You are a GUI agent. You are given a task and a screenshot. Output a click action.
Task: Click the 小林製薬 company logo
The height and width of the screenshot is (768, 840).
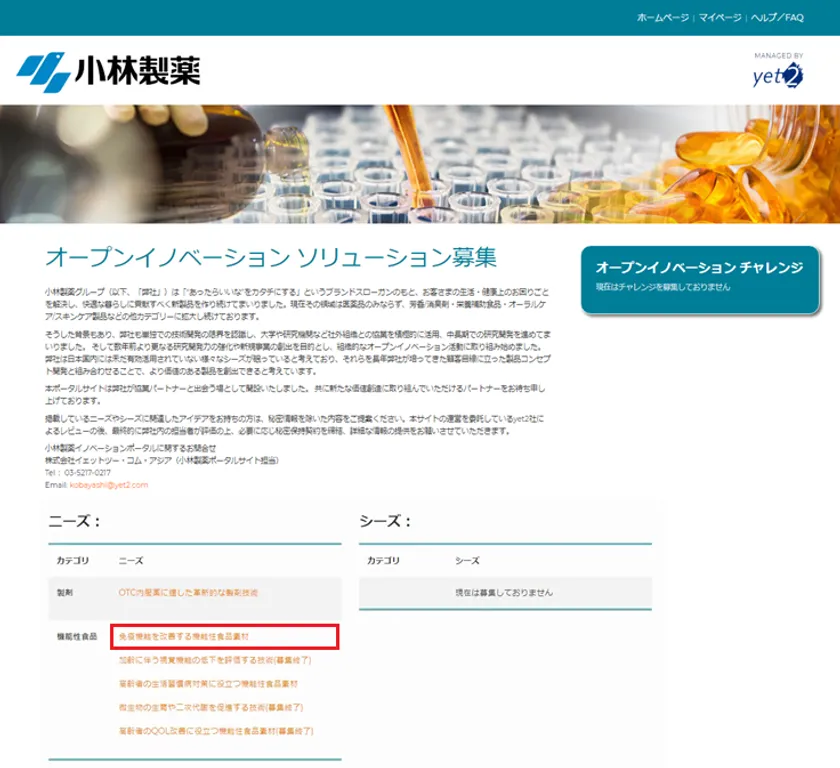(x=109, y=71)
